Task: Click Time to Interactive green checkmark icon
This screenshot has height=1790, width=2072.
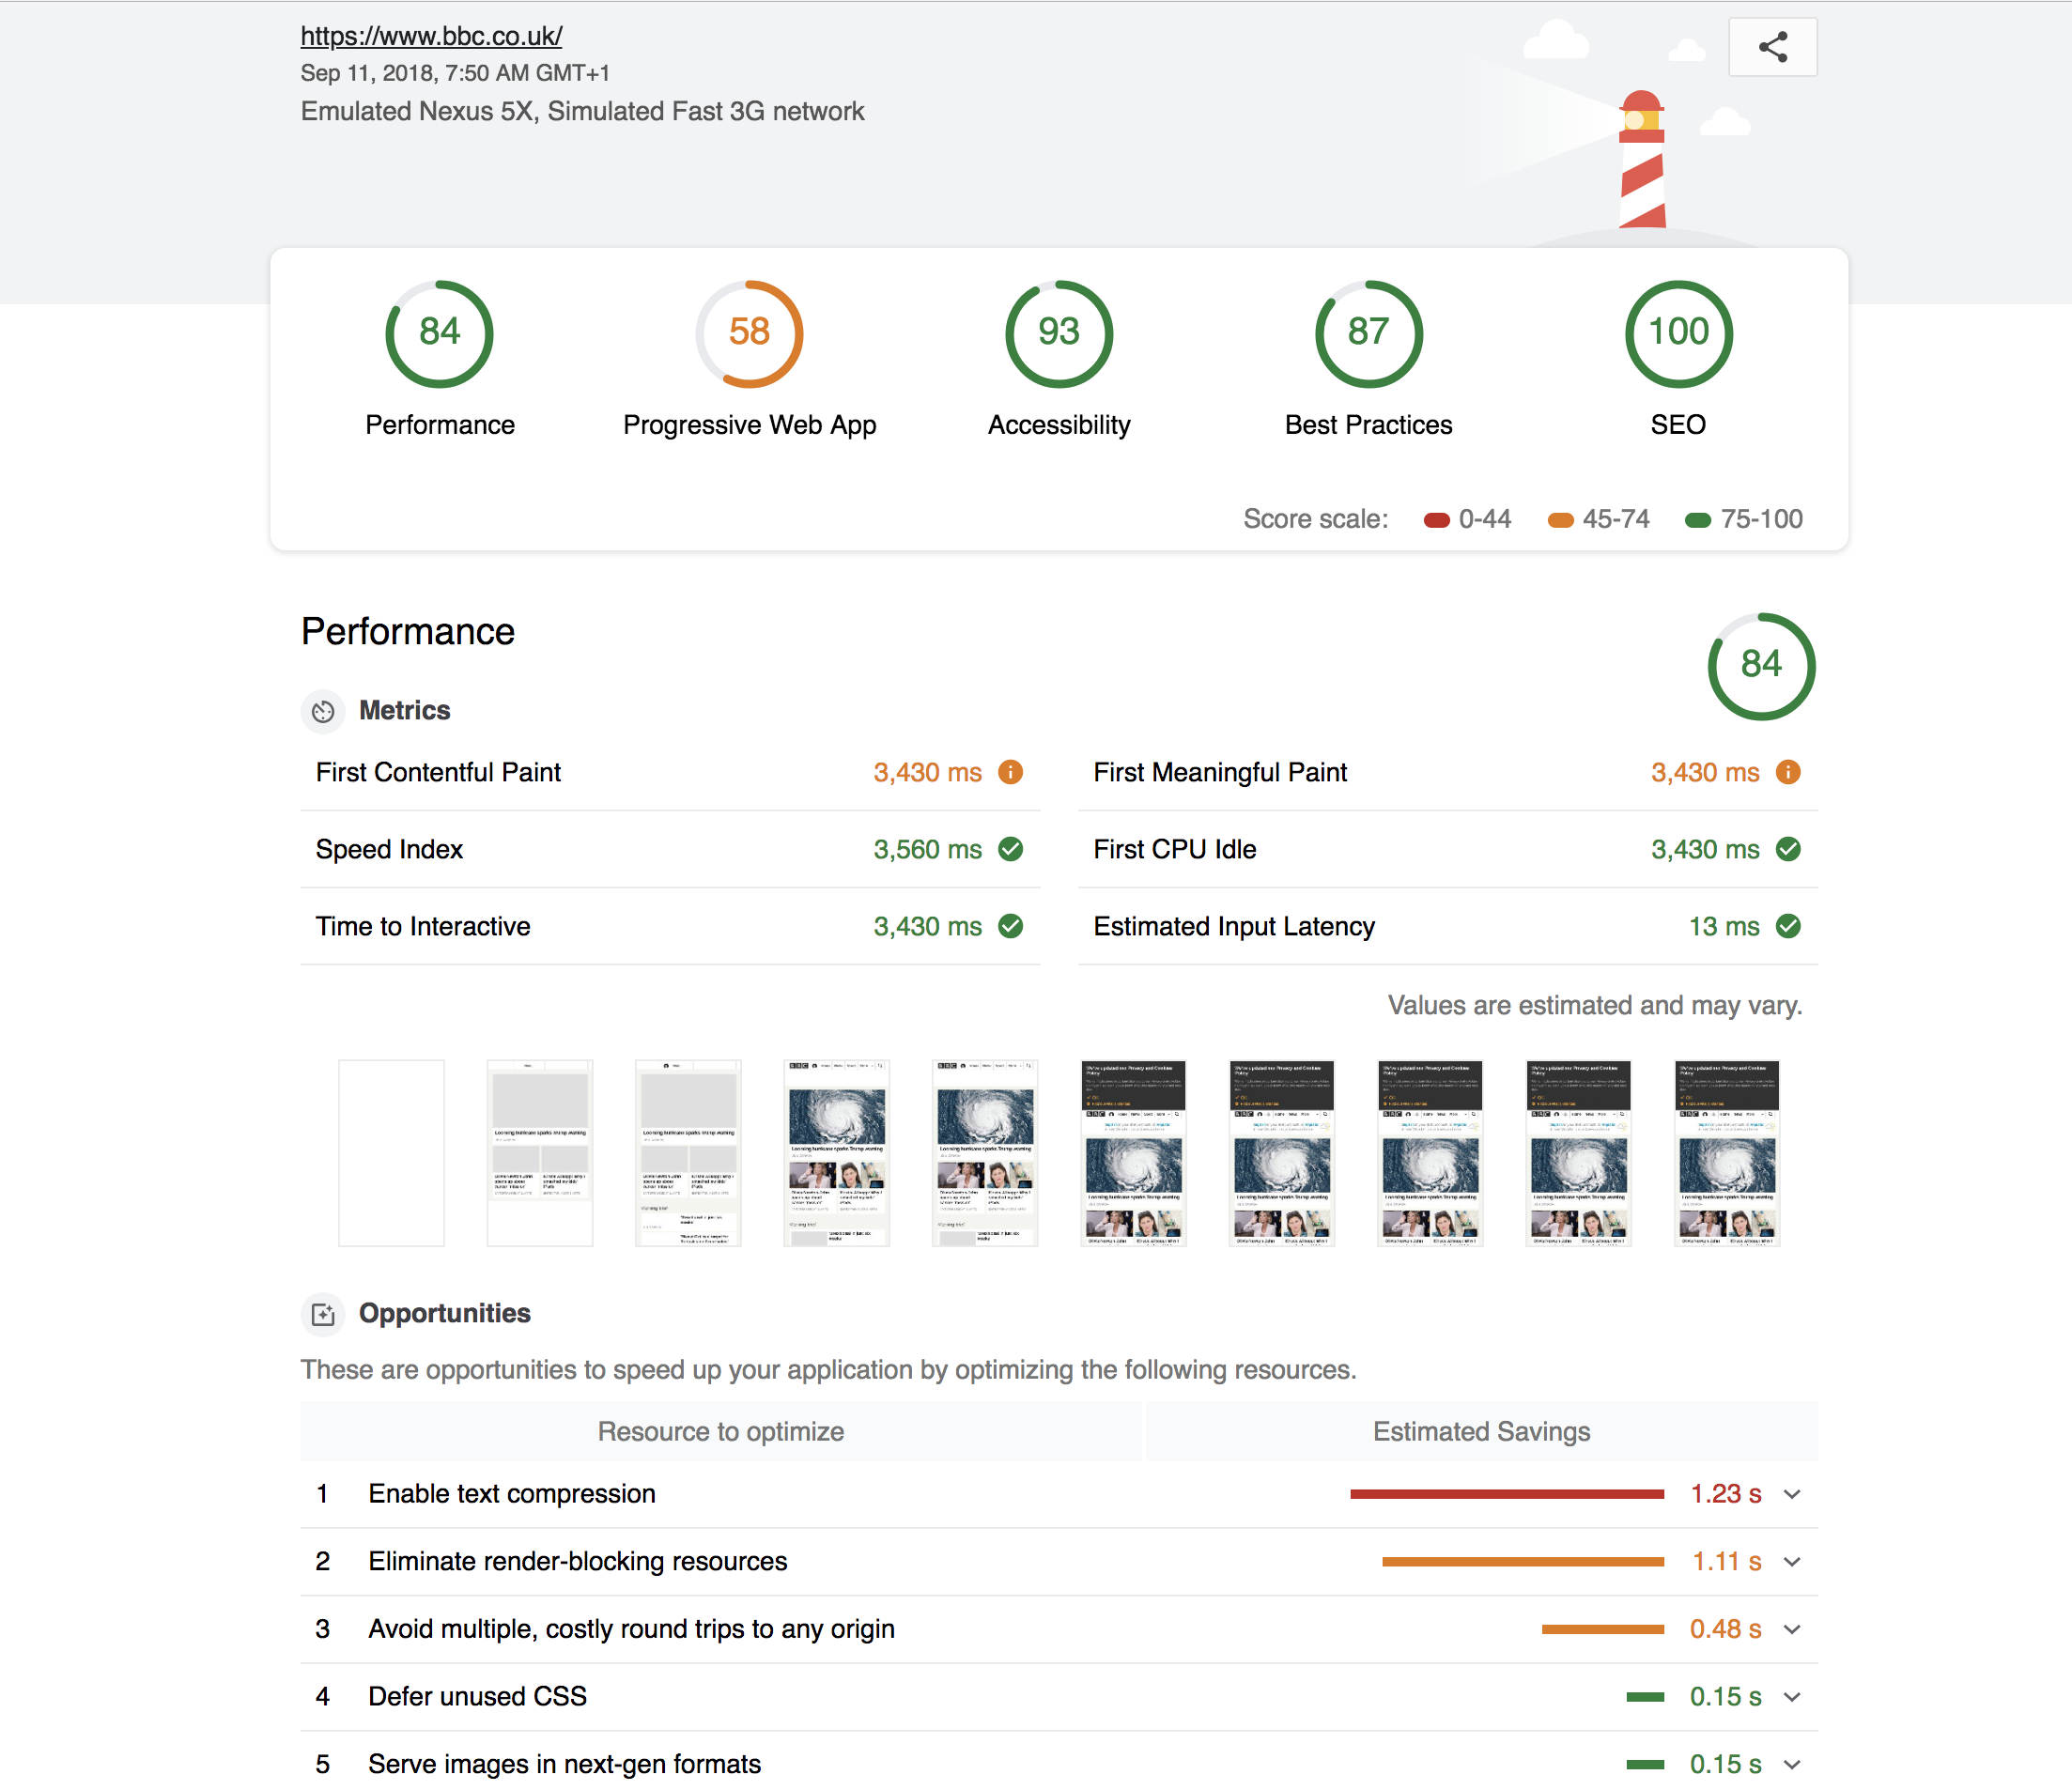Action: pyautogui.click(x=1011, y=926)
